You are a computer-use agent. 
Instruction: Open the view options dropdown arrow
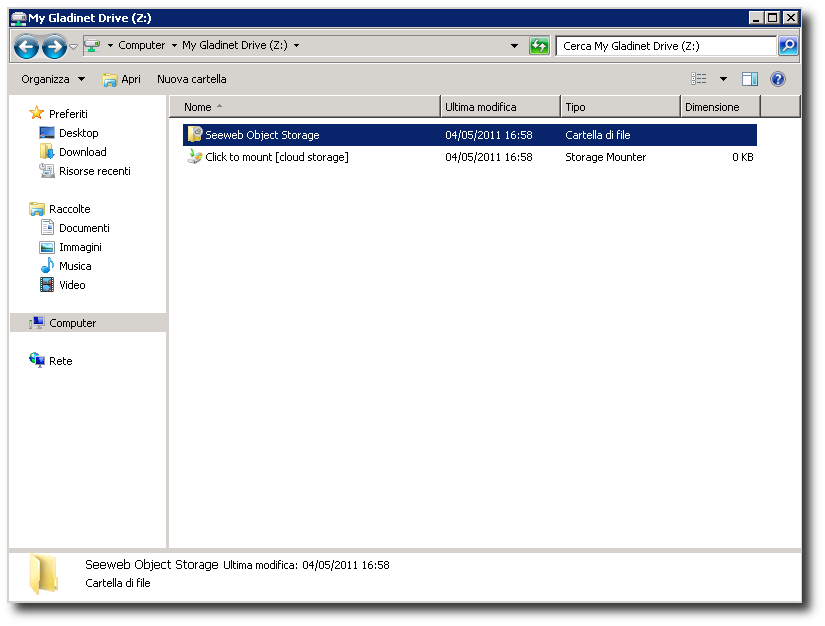(723, 79)
